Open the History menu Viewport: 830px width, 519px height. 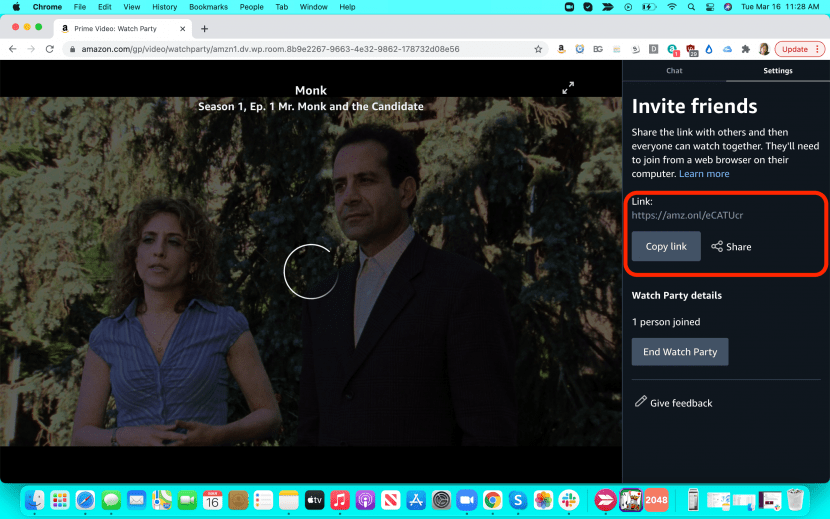point(165,7)
